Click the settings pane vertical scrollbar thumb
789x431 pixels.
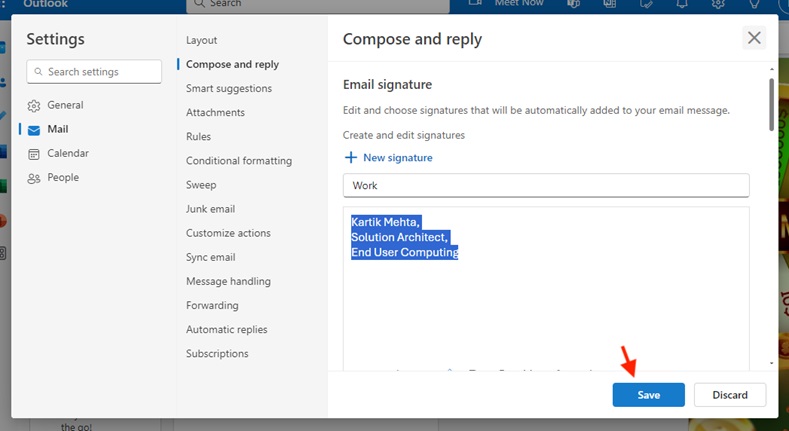coord(771,104)
